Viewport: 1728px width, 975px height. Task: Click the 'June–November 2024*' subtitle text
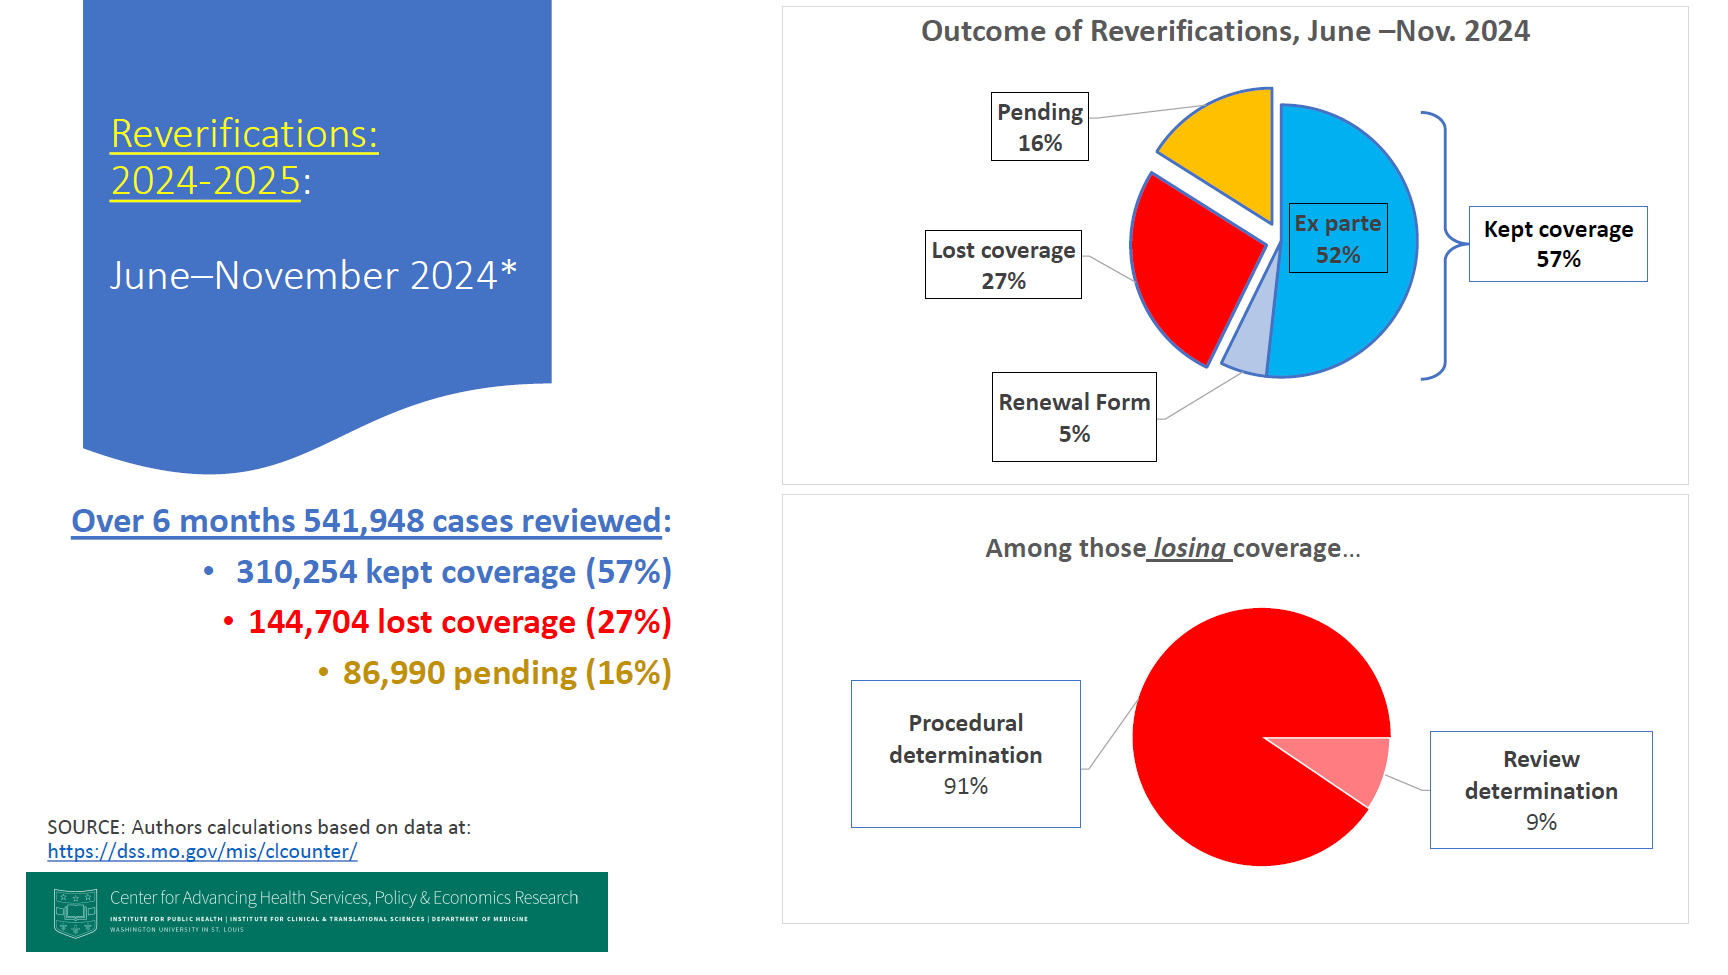pyautogui.click(x=313, y=275)
